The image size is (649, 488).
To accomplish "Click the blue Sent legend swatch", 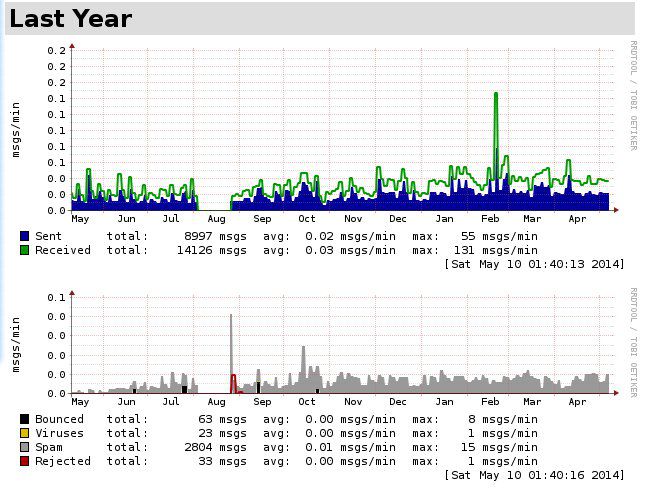I will point(25,236).
